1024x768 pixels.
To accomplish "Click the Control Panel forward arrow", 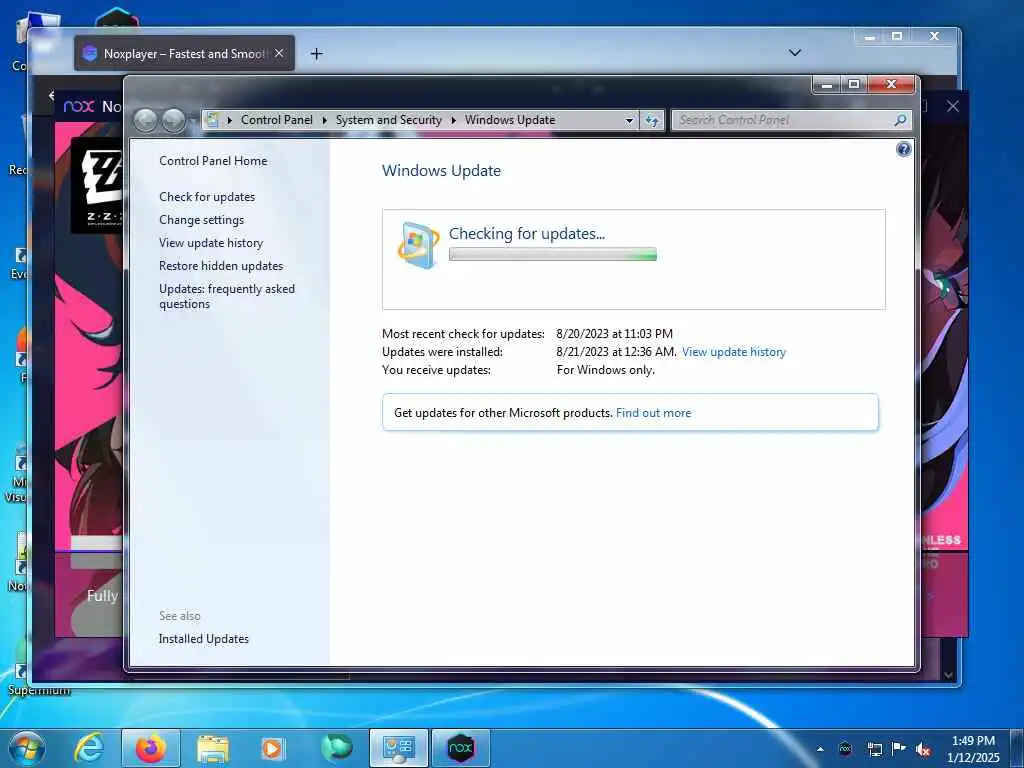I will [x=173, y=120].
